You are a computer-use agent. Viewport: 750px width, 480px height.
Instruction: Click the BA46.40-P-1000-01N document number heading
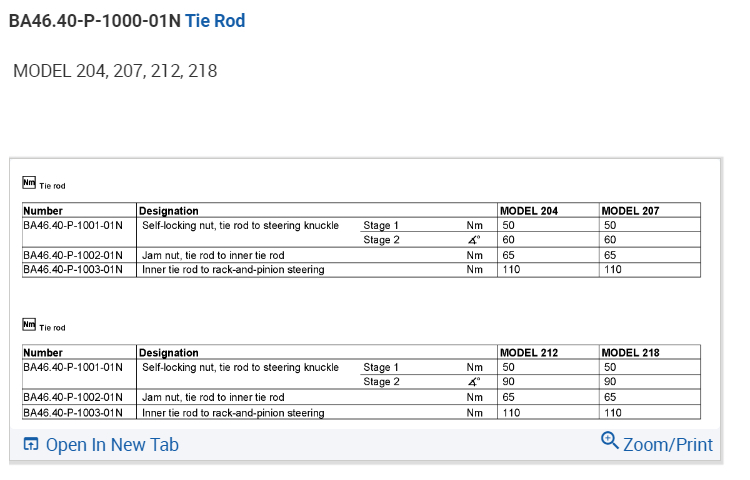[x=94, y=20]
